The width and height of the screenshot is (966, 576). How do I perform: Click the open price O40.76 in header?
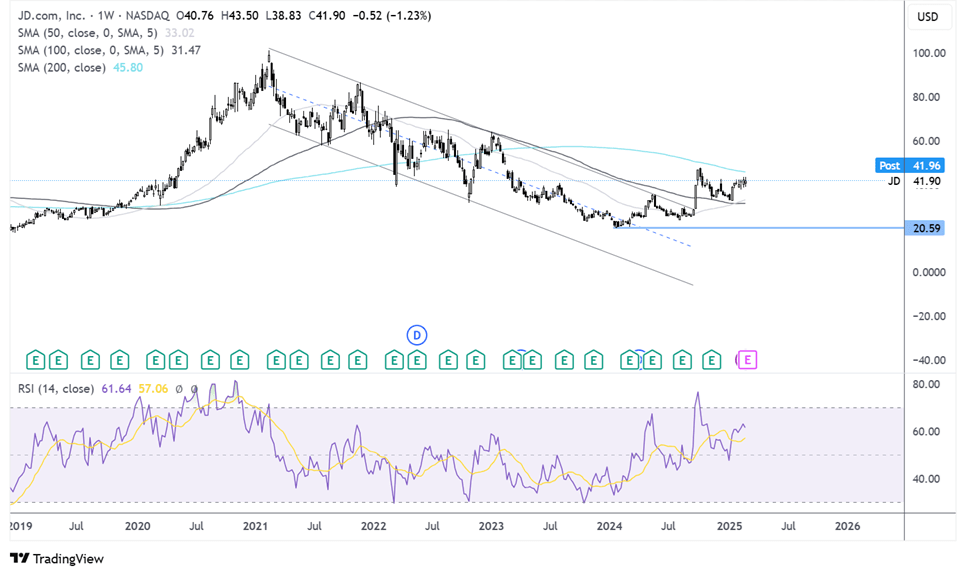[x=195, y=15]
